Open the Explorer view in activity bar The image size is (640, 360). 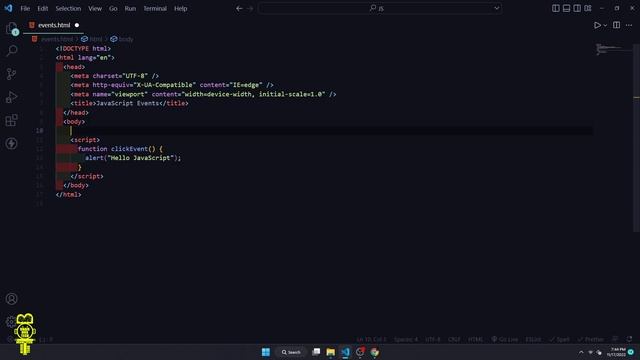coord(12,28)
